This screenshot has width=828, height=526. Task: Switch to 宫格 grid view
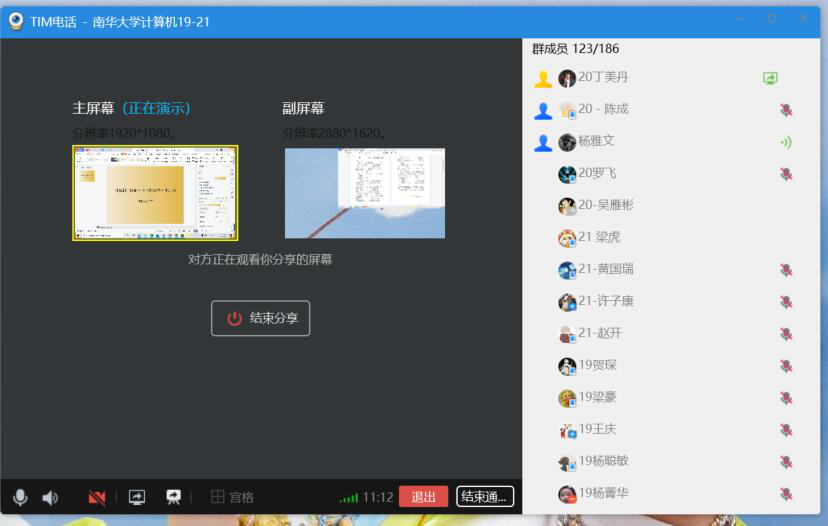click(x=232, y=497)
